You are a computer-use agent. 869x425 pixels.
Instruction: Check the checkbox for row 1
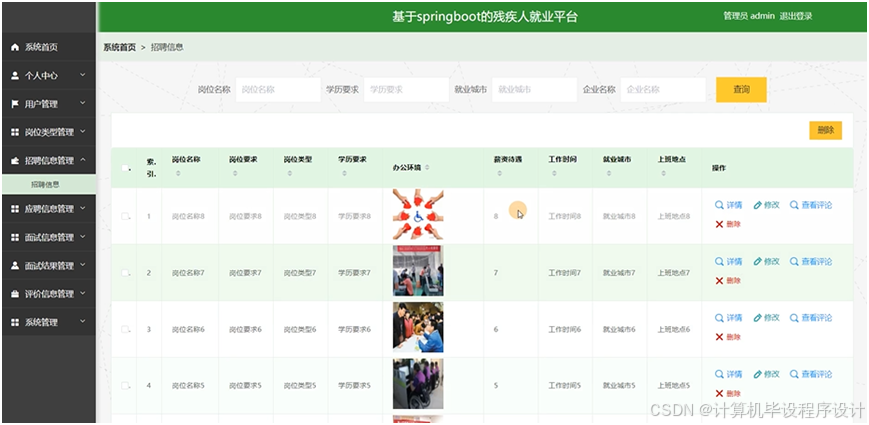tap(125, 216)
